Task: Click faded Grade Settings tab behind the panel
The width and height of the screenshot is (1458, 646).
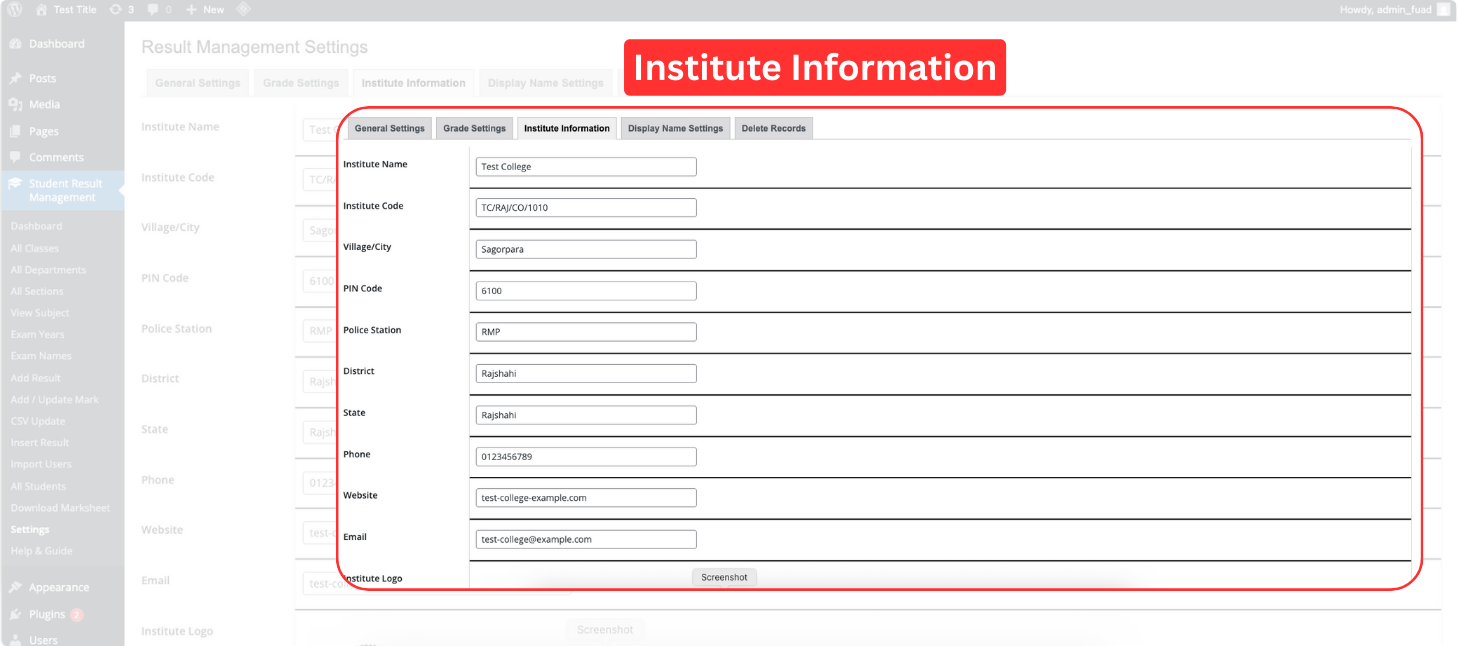Action: 301,83
